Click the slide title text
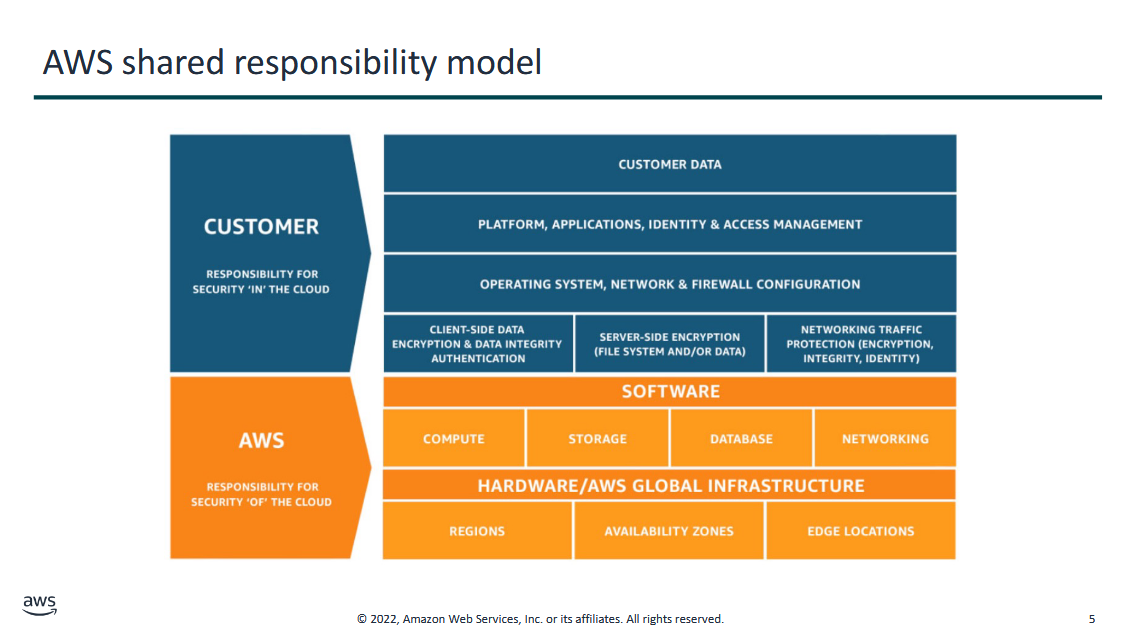The height and width of the screenshot is (633, 1126). coord(292,62)
